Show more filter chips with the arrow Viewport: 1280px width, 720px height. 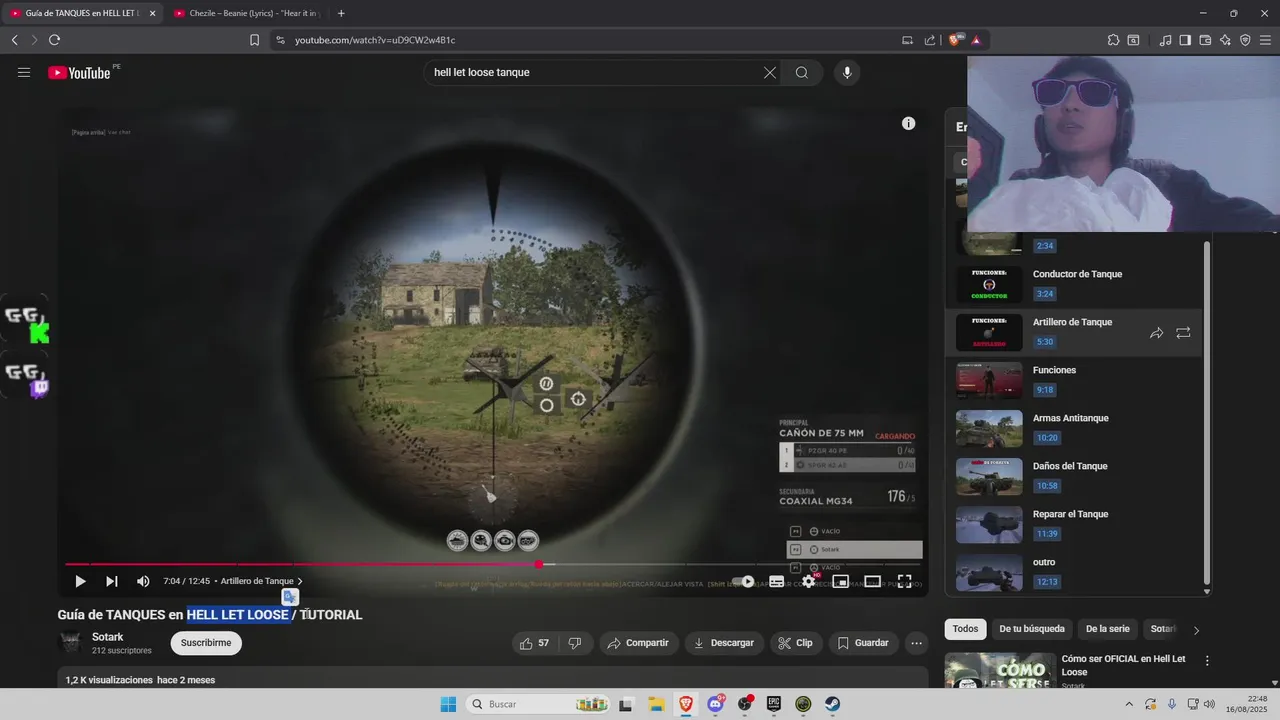point(1196,630)
